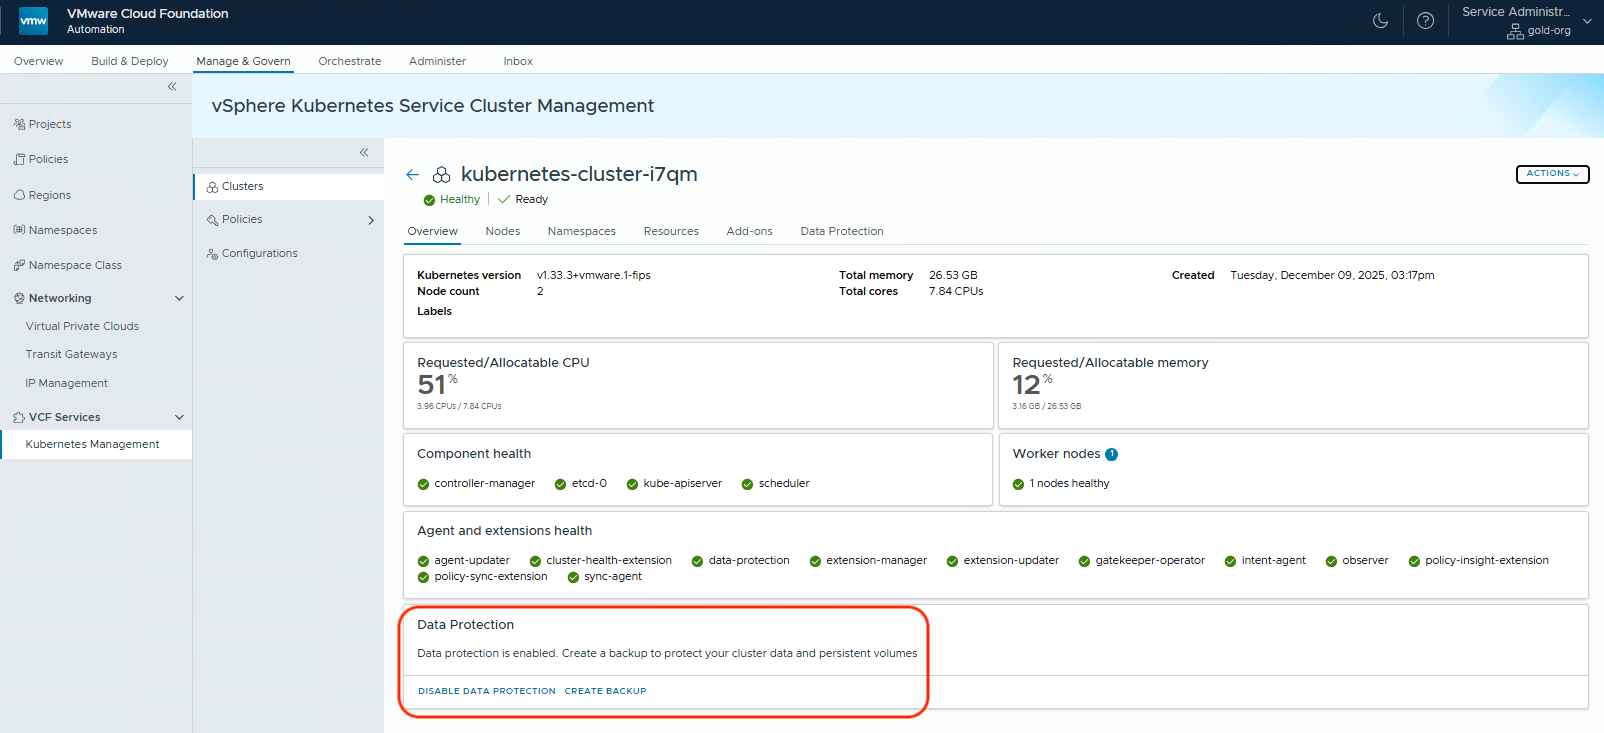1604x733 pixels.
Task: Select the cluster Overview tab
Action: (x=432, y=231)
